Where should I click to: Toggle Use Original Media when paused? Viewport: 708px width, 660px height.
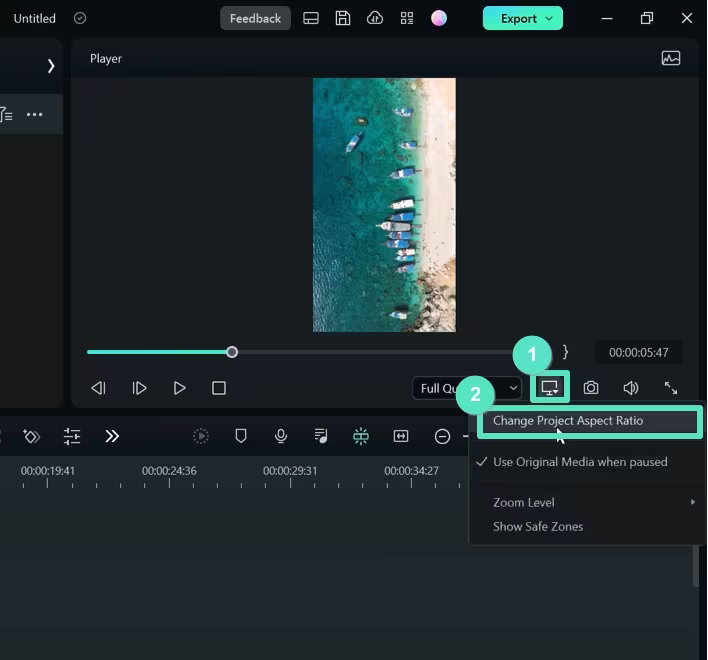coord(580,462)
